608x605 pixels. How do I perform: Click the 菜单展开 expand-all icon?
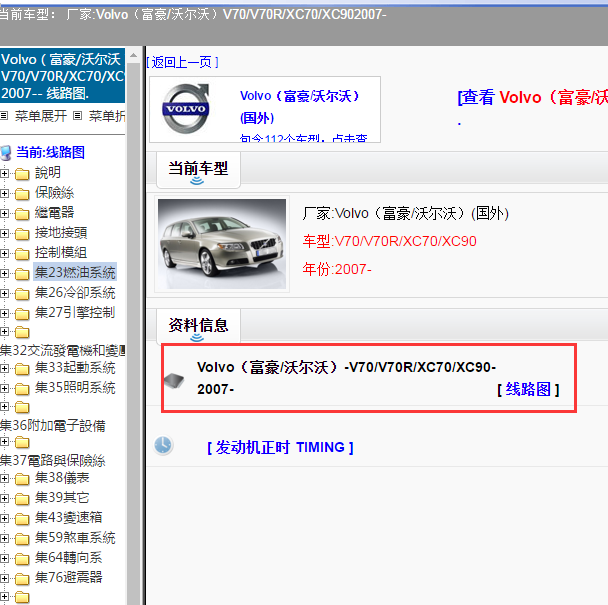click(x=4, y=115)
